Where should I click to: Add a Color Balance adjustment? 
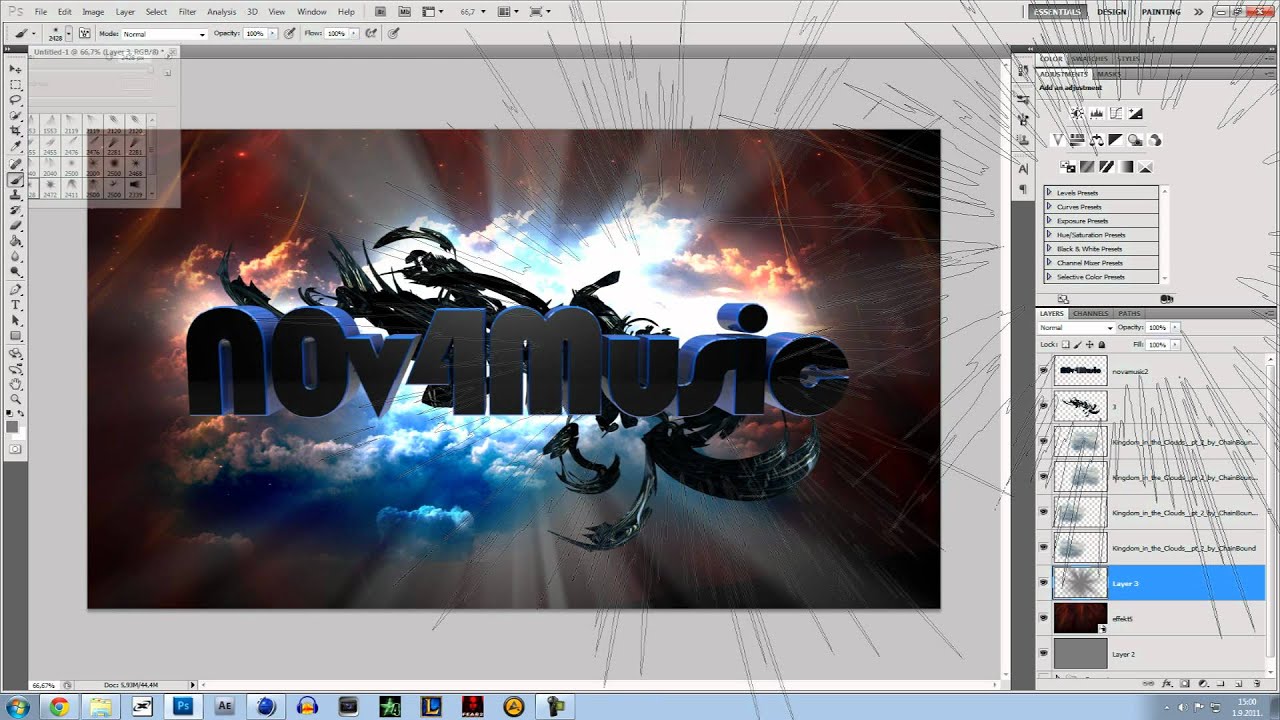[x=1097, y=140]
